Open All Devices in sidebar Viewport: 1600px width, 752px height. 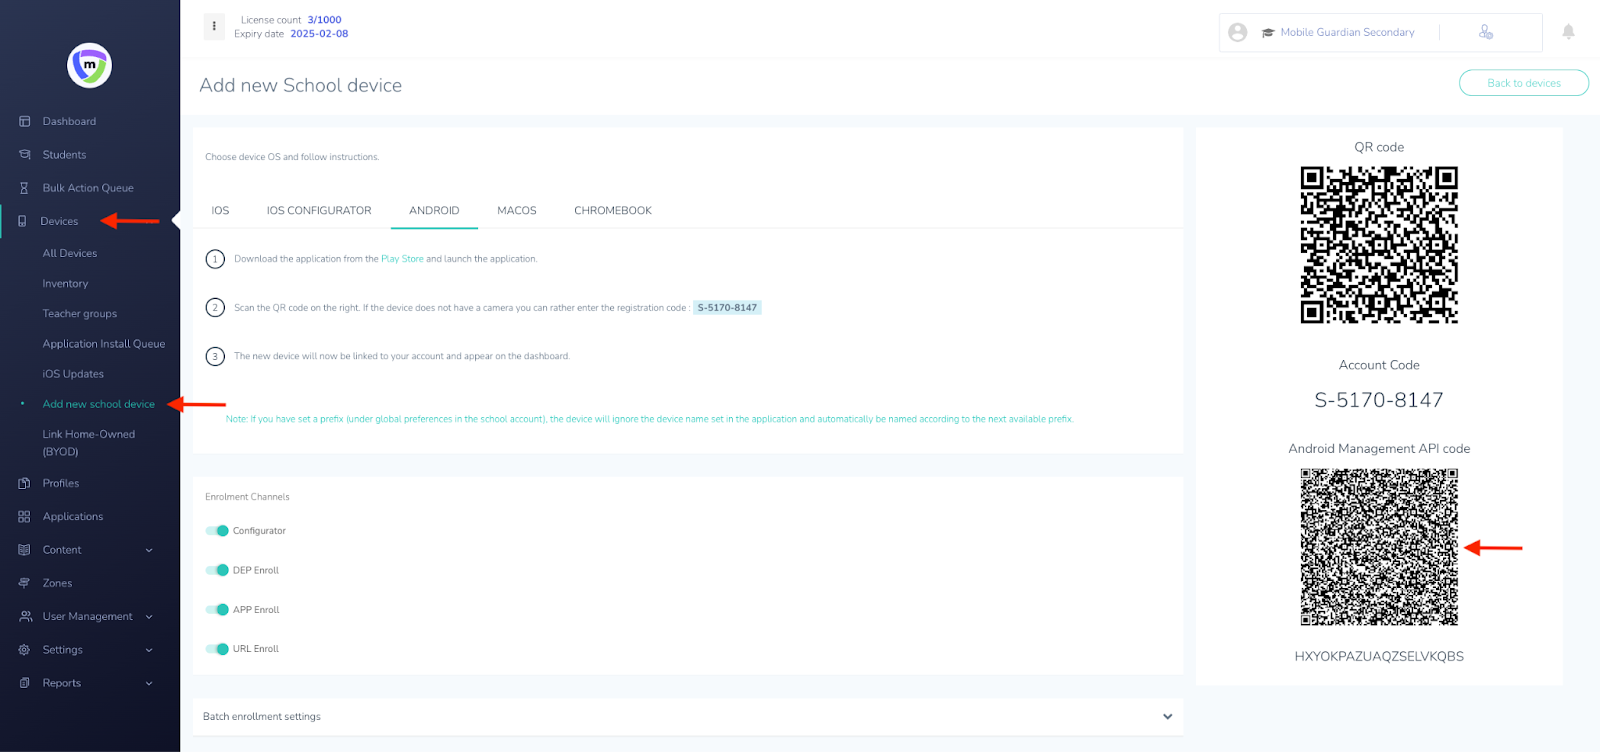point(70,254)
